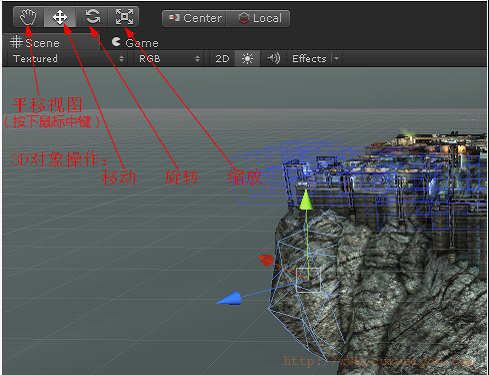The height and width of the screenshot is (375, 489).
Task: Toggle 2D scene view mode
Action: click(x=222, y=59)
